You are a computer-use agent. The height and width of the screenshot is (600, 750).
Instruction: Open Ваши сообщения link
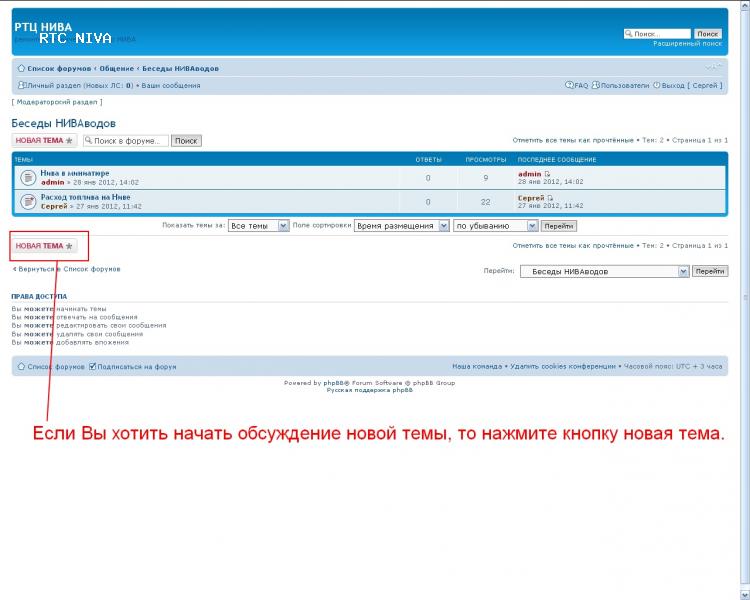click(x=171, y=86)
